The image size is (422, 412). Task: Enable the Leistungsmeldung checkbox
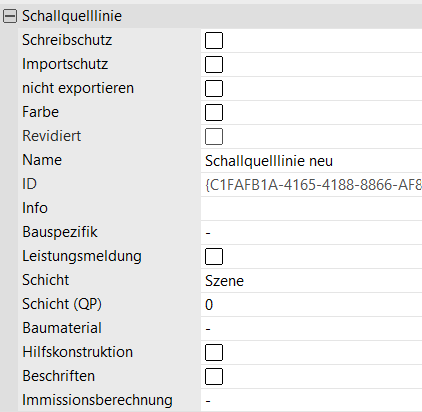coord(214,256)
